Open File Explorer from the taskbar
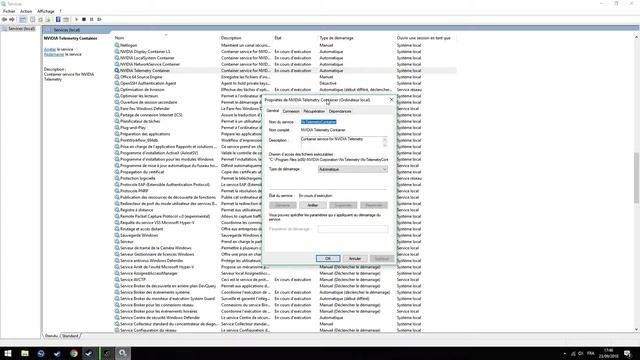The width and height of the screenshot is (640, 360). click(x=25, y=353)
